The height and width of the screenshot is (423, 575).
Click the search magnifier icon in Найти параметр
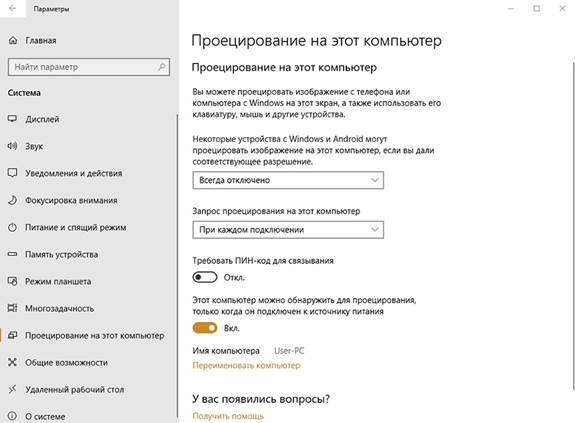162,67
